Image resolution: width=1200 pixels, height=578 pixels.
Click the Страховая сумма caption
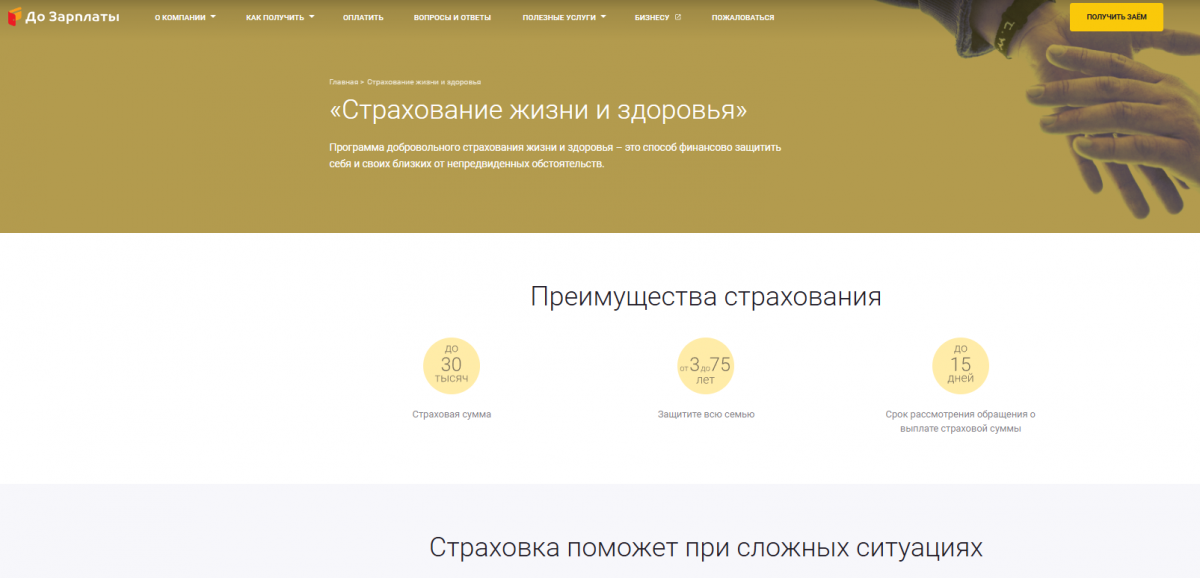(x=451, y=414)
